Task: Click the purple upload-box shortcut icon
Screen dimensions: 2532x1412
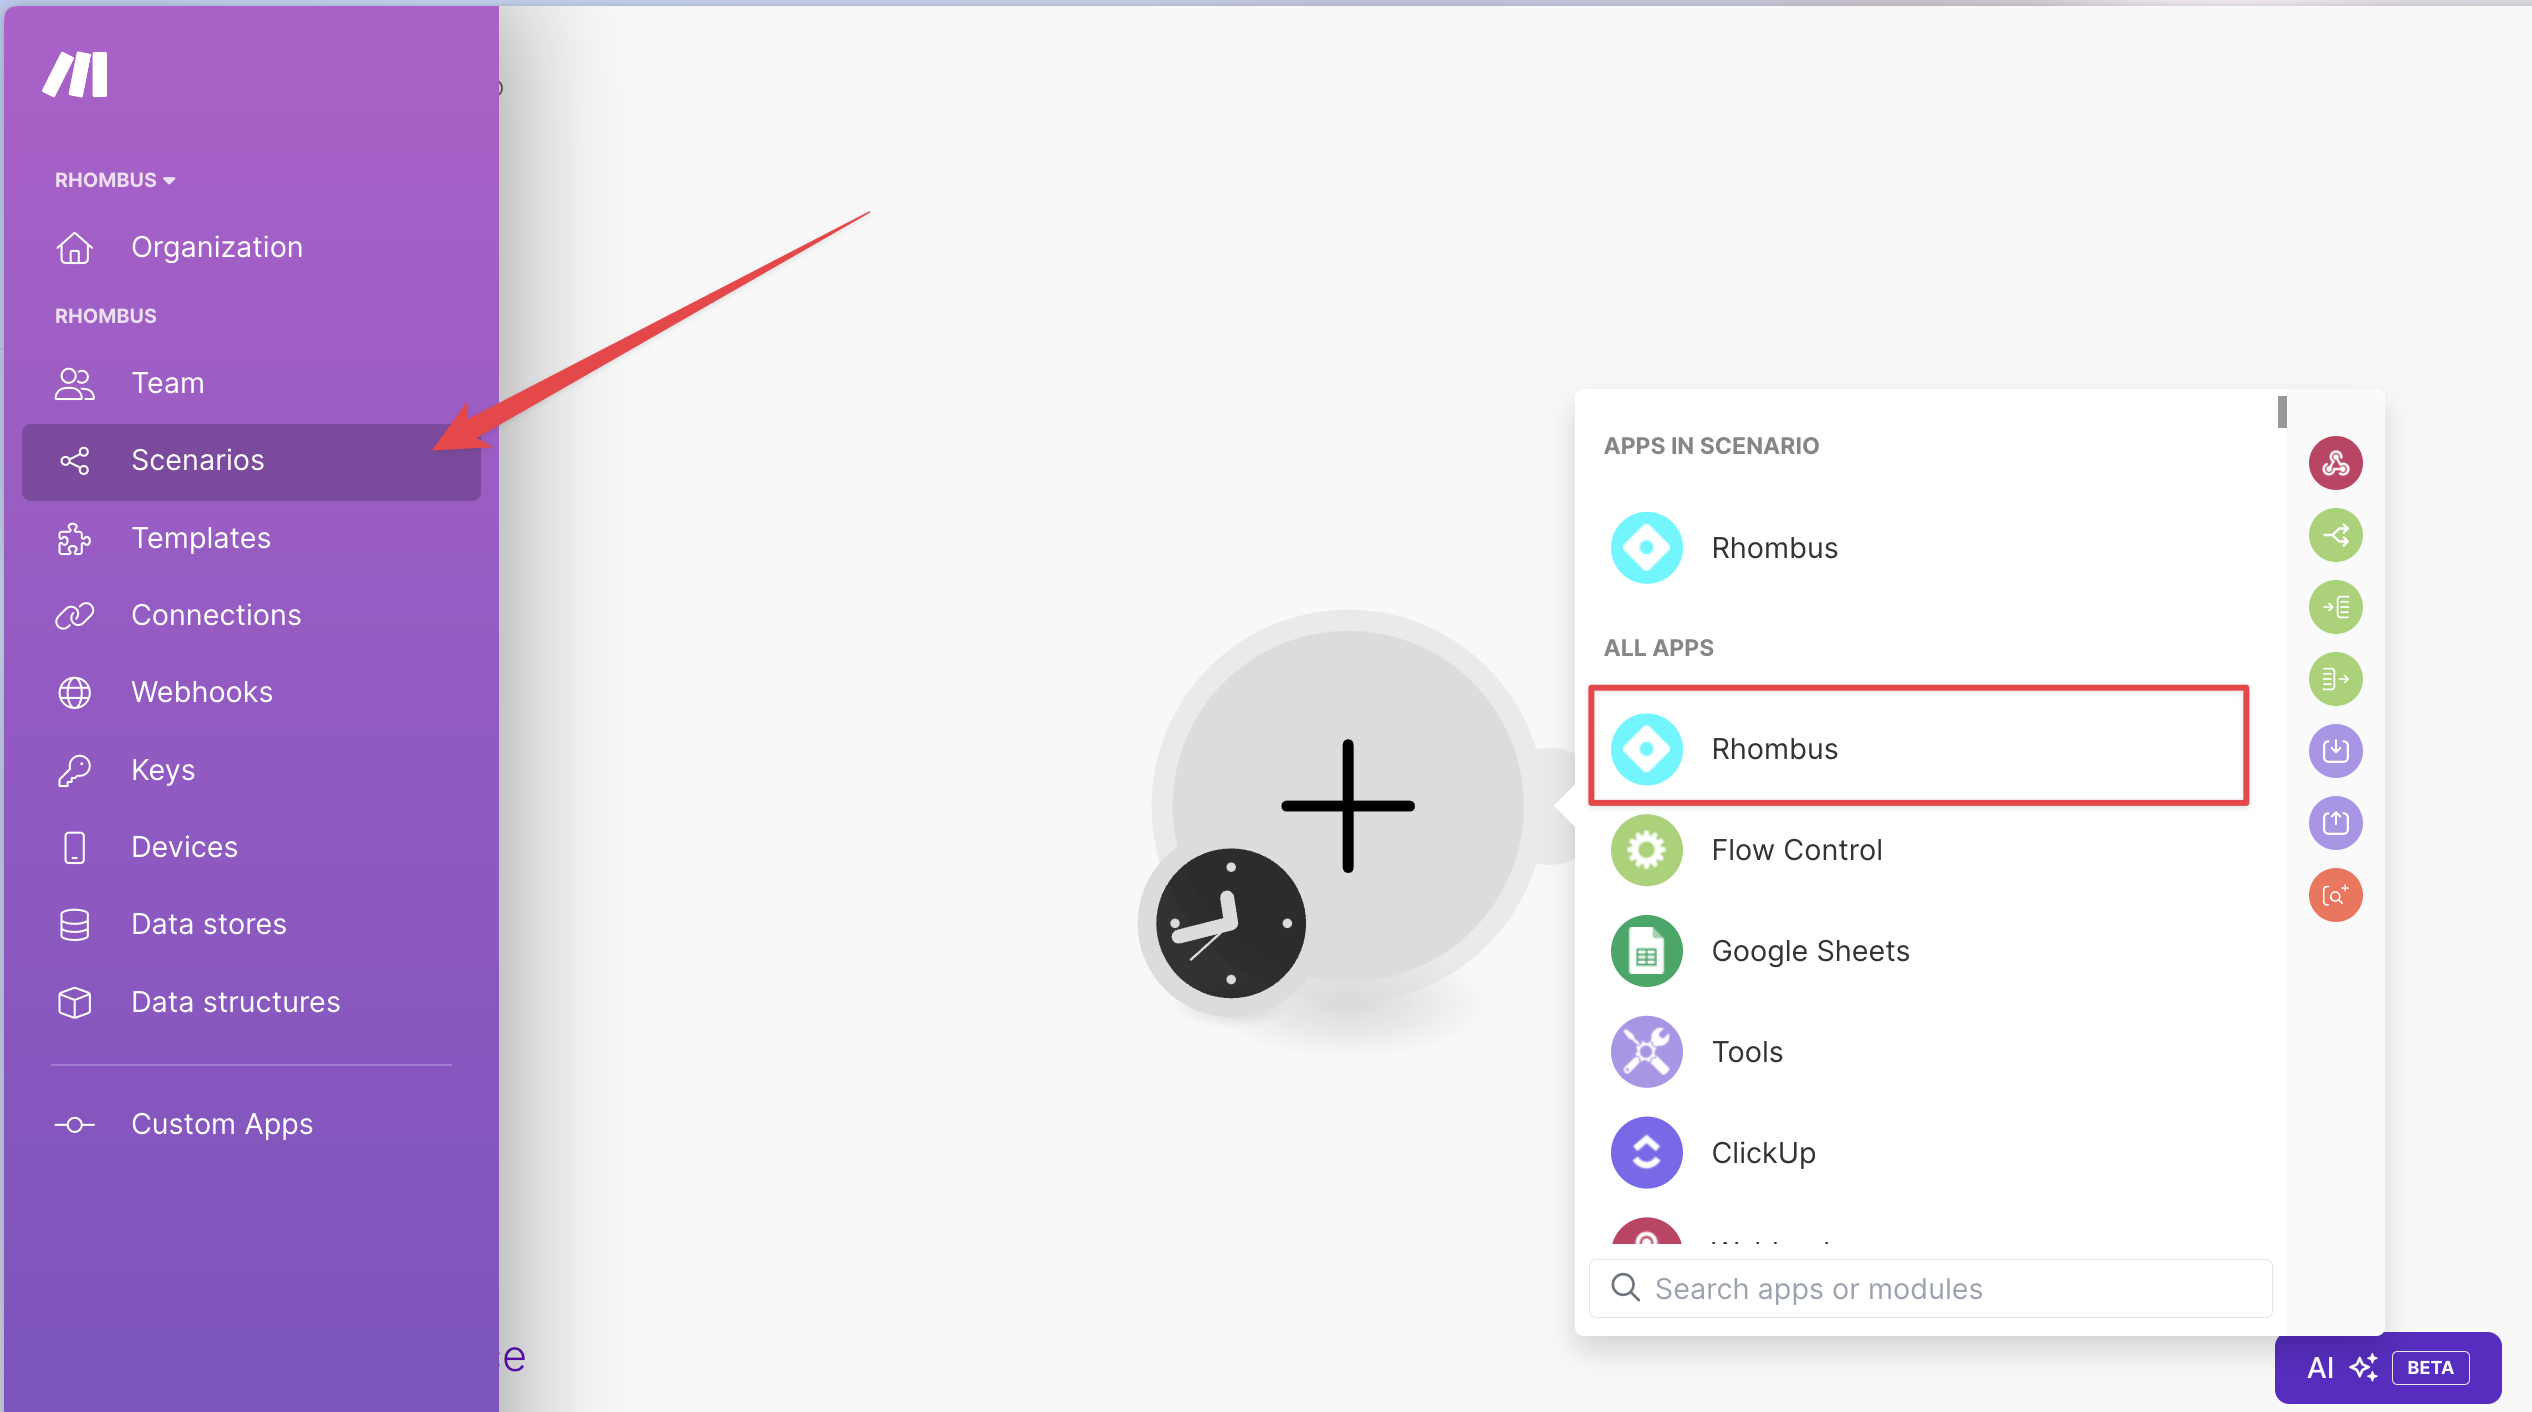Action: point(2335,823)
